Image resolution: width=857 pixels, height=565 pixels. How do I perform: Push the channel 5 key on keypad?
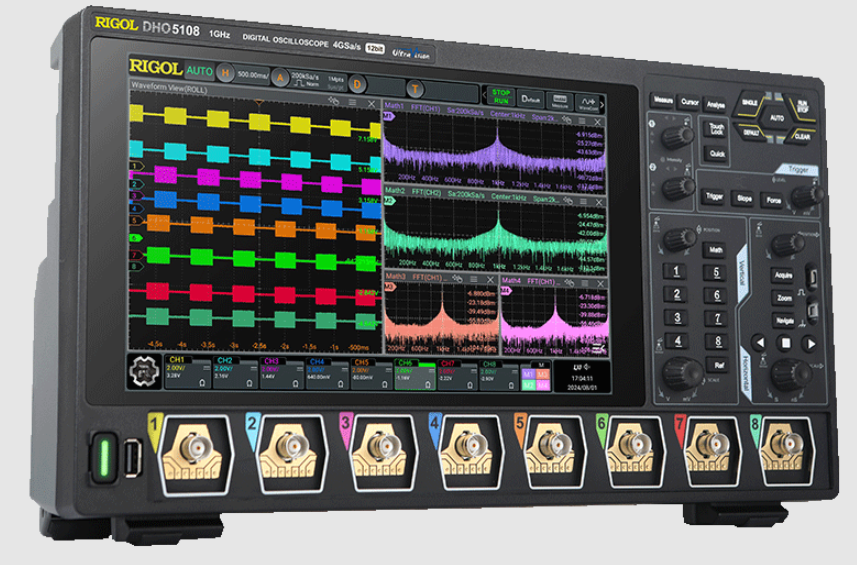click(717, 273)
